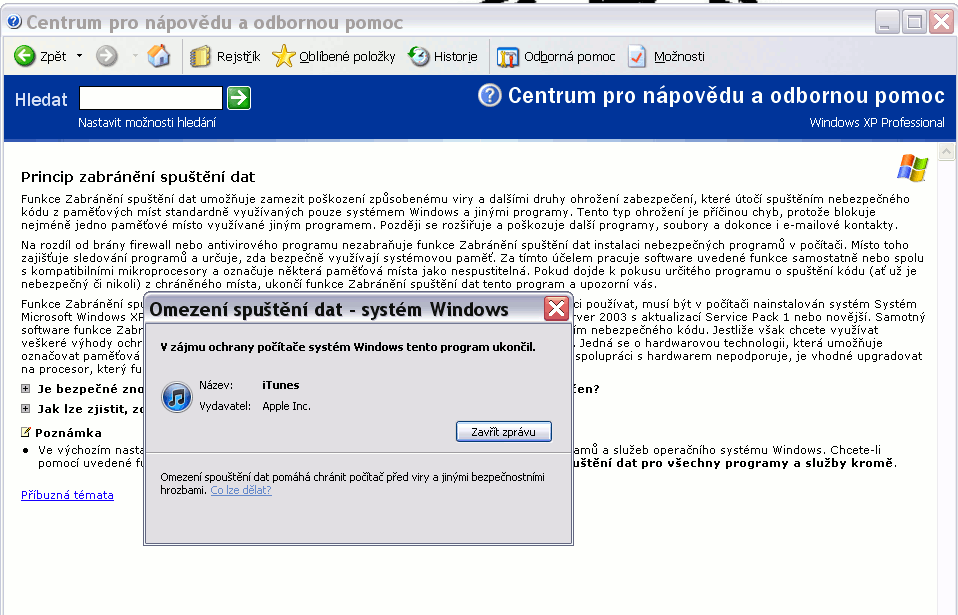The width and height of the screenshot is (958, 615).
Task: Open the Historie toolbar item
Action: pyautogui.click(x=443, y=57)
